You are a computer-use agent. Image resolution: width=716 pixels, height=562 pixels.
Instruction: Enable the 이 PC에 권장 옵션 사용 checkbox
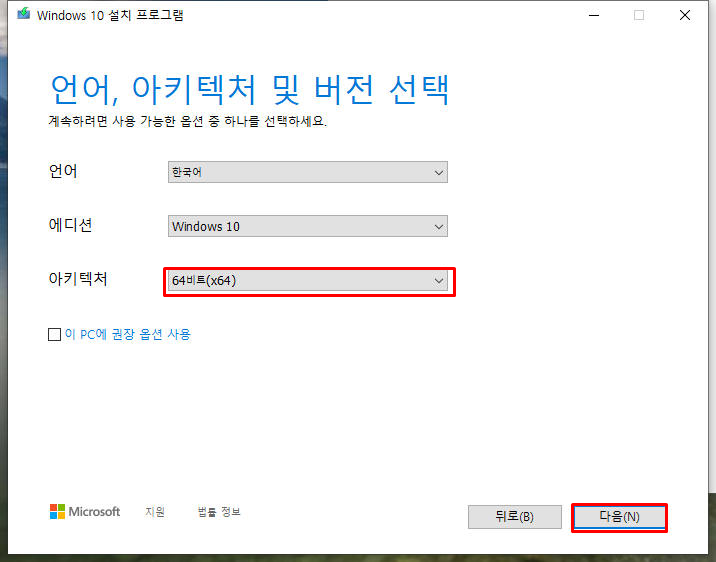pos(54,335)
